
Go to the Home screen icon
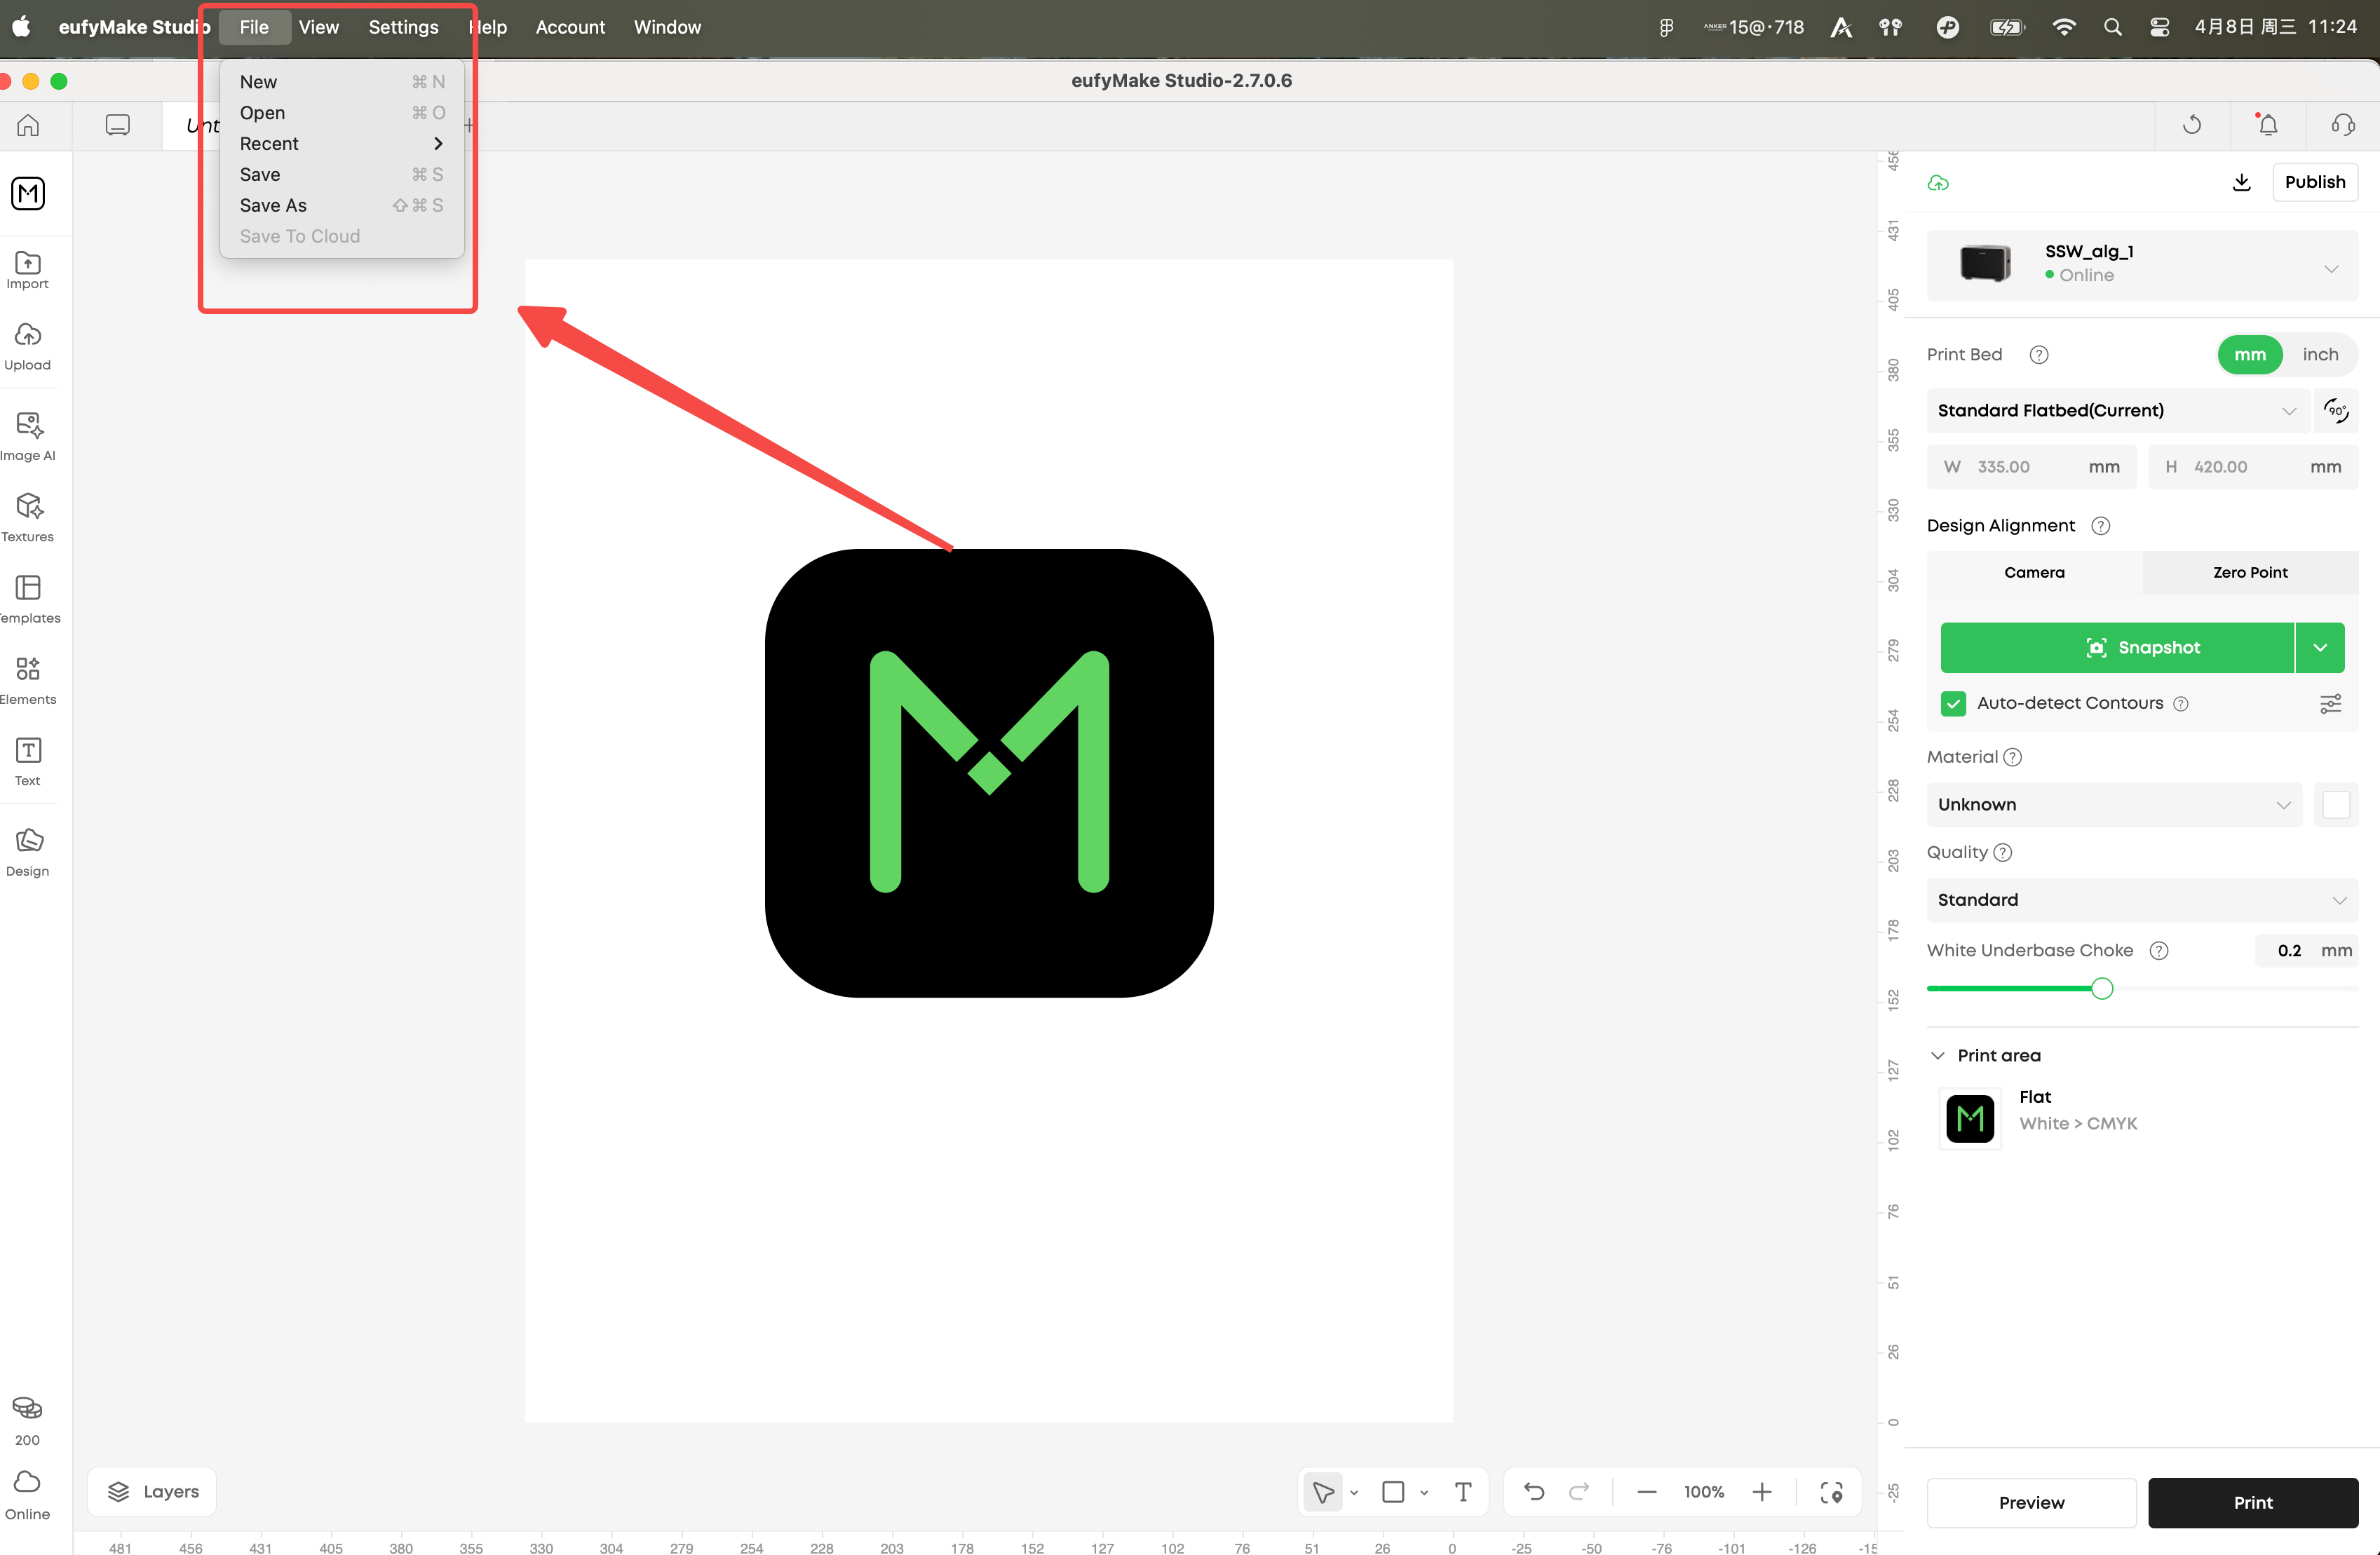tap(28, 125)
